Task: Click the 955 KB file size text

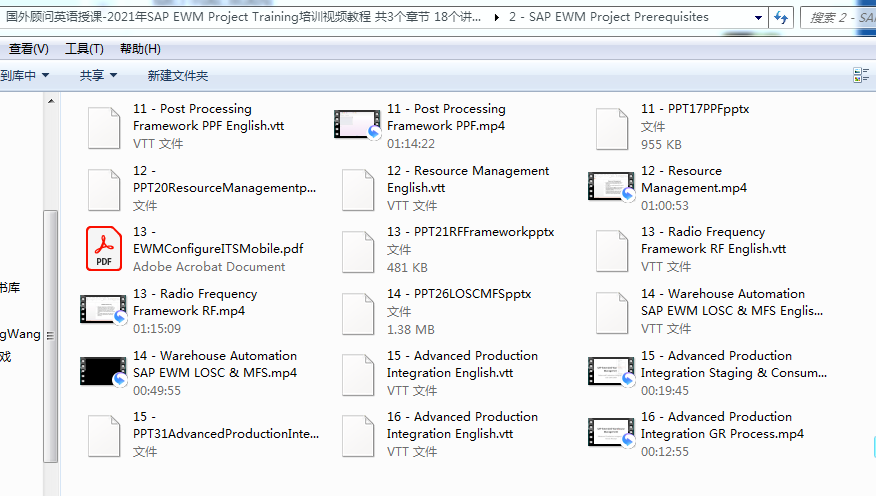Action: tap(661, 145)
